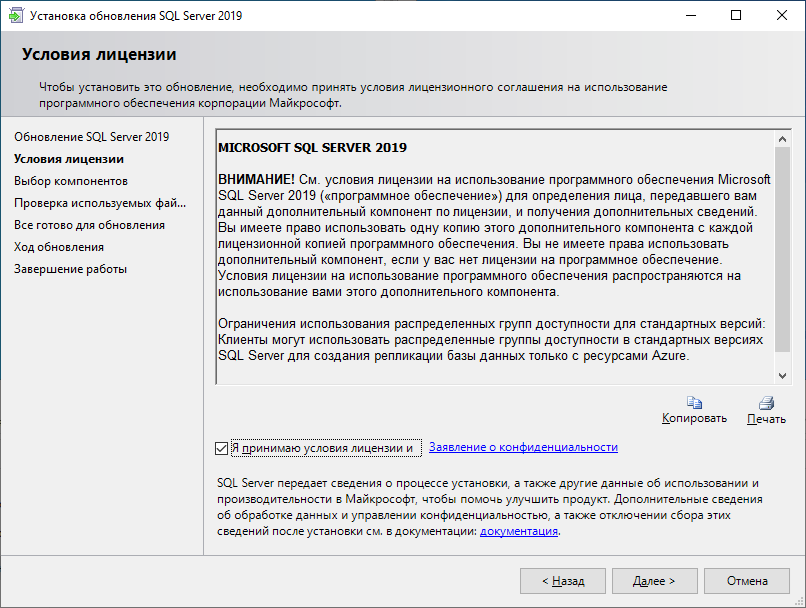Viewport: 806px width, 608px height.
Task: Select the 'Все готово для обновления' step
Action: (89, 225)
